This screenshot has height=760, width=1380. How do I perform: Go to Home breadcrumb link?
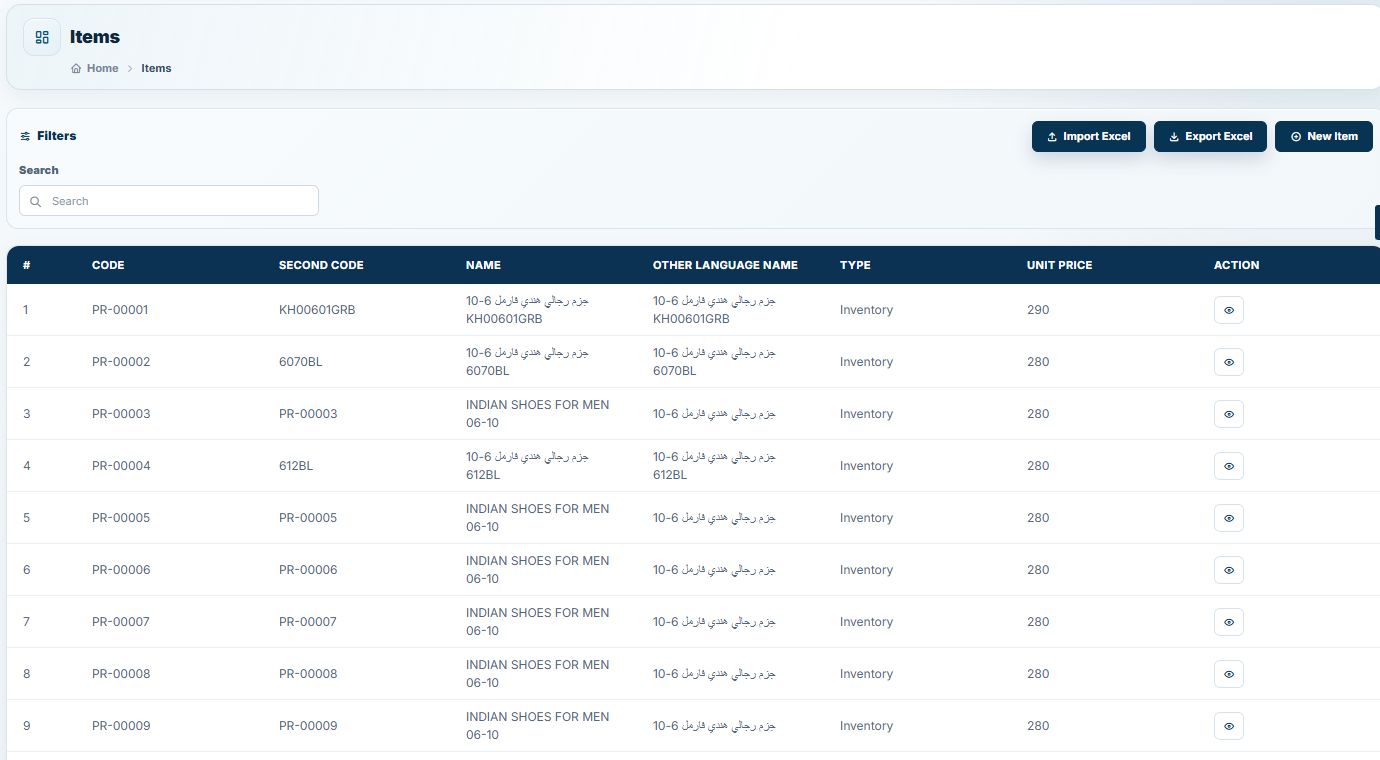pyautogui.click(x=103, y=68)
